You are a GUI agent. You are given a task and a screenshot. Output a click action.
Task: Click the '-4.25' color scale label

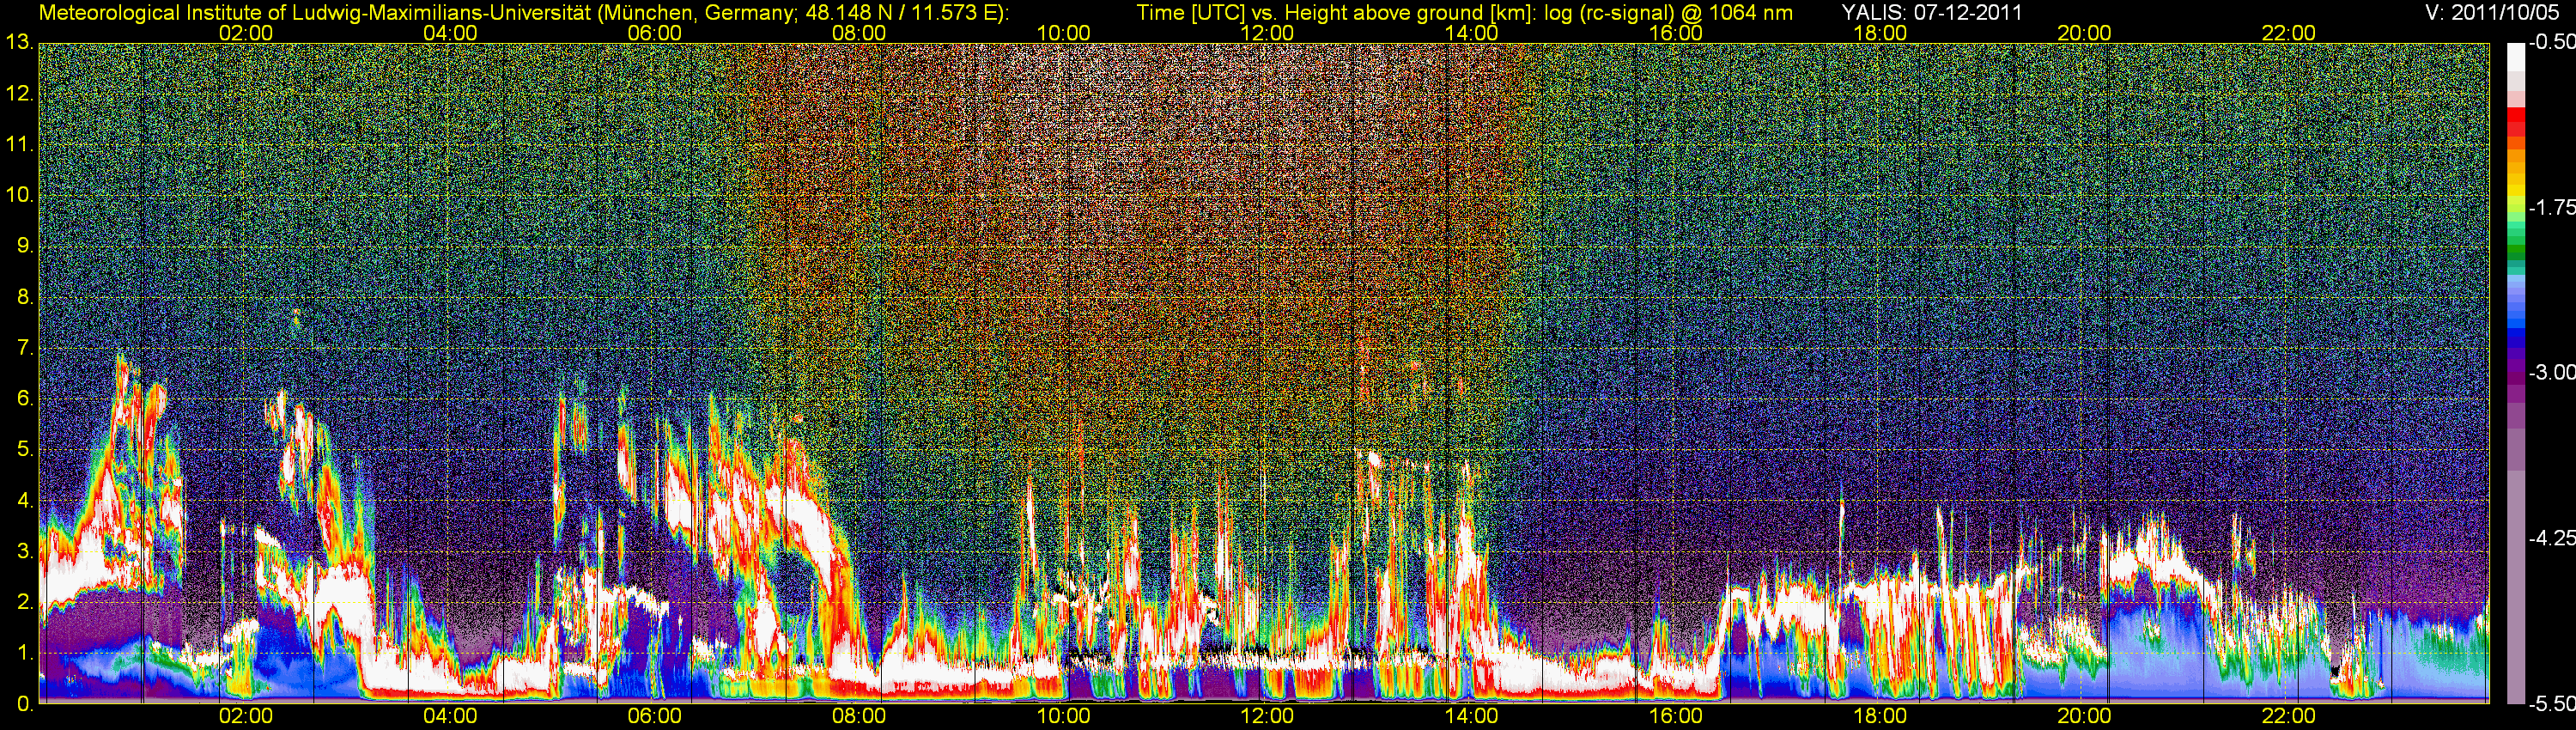(2552, 538)
